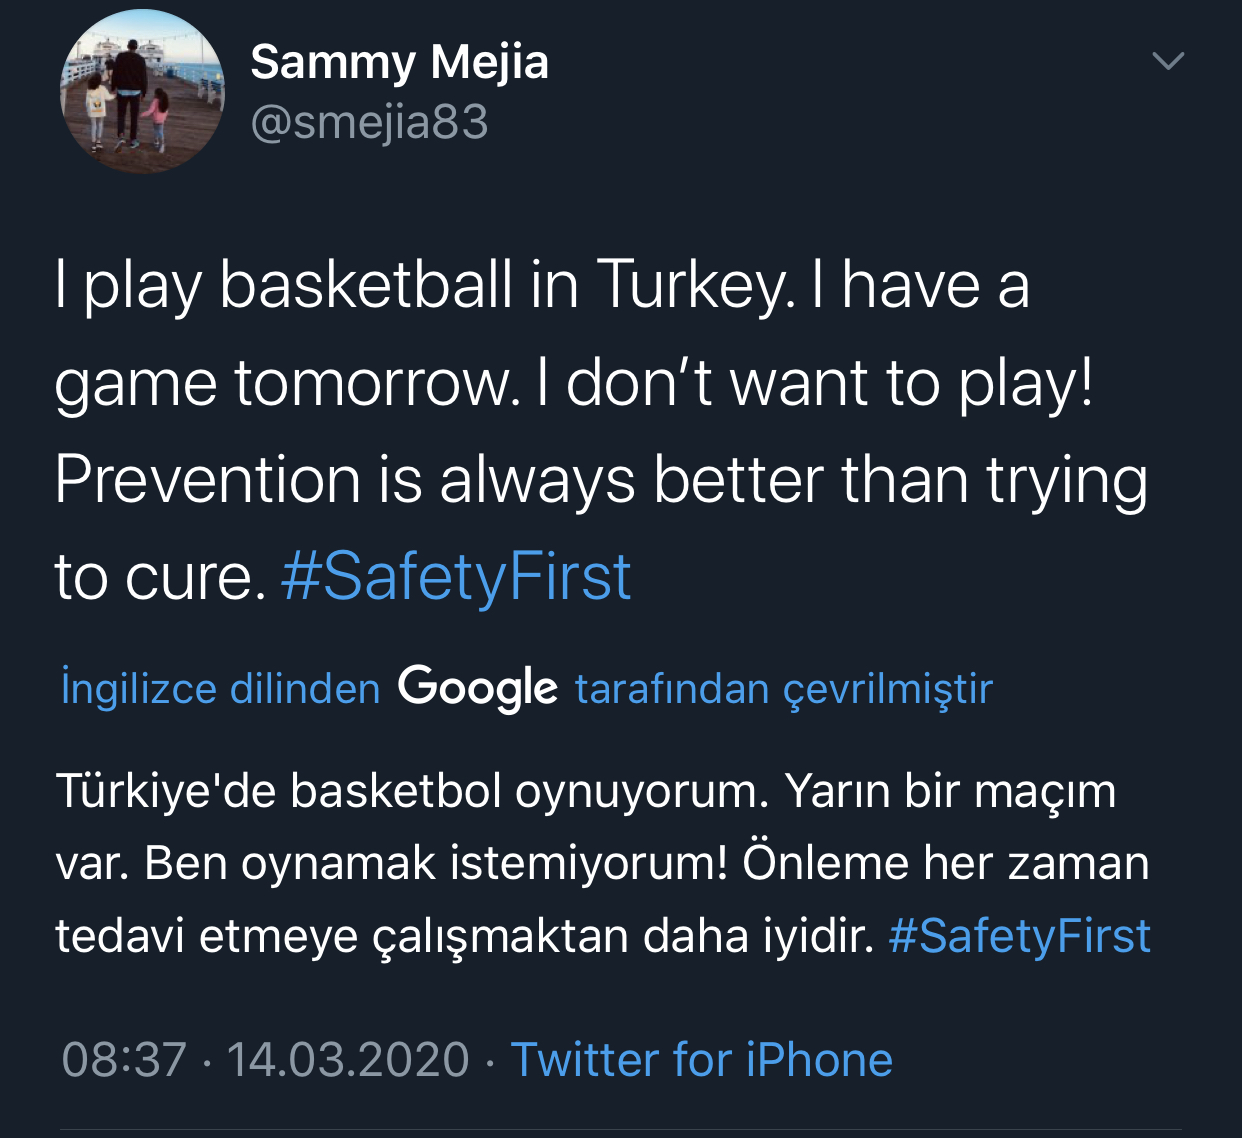
Task: Click the 08:37 timestamp
Action: pos(124,1060)
